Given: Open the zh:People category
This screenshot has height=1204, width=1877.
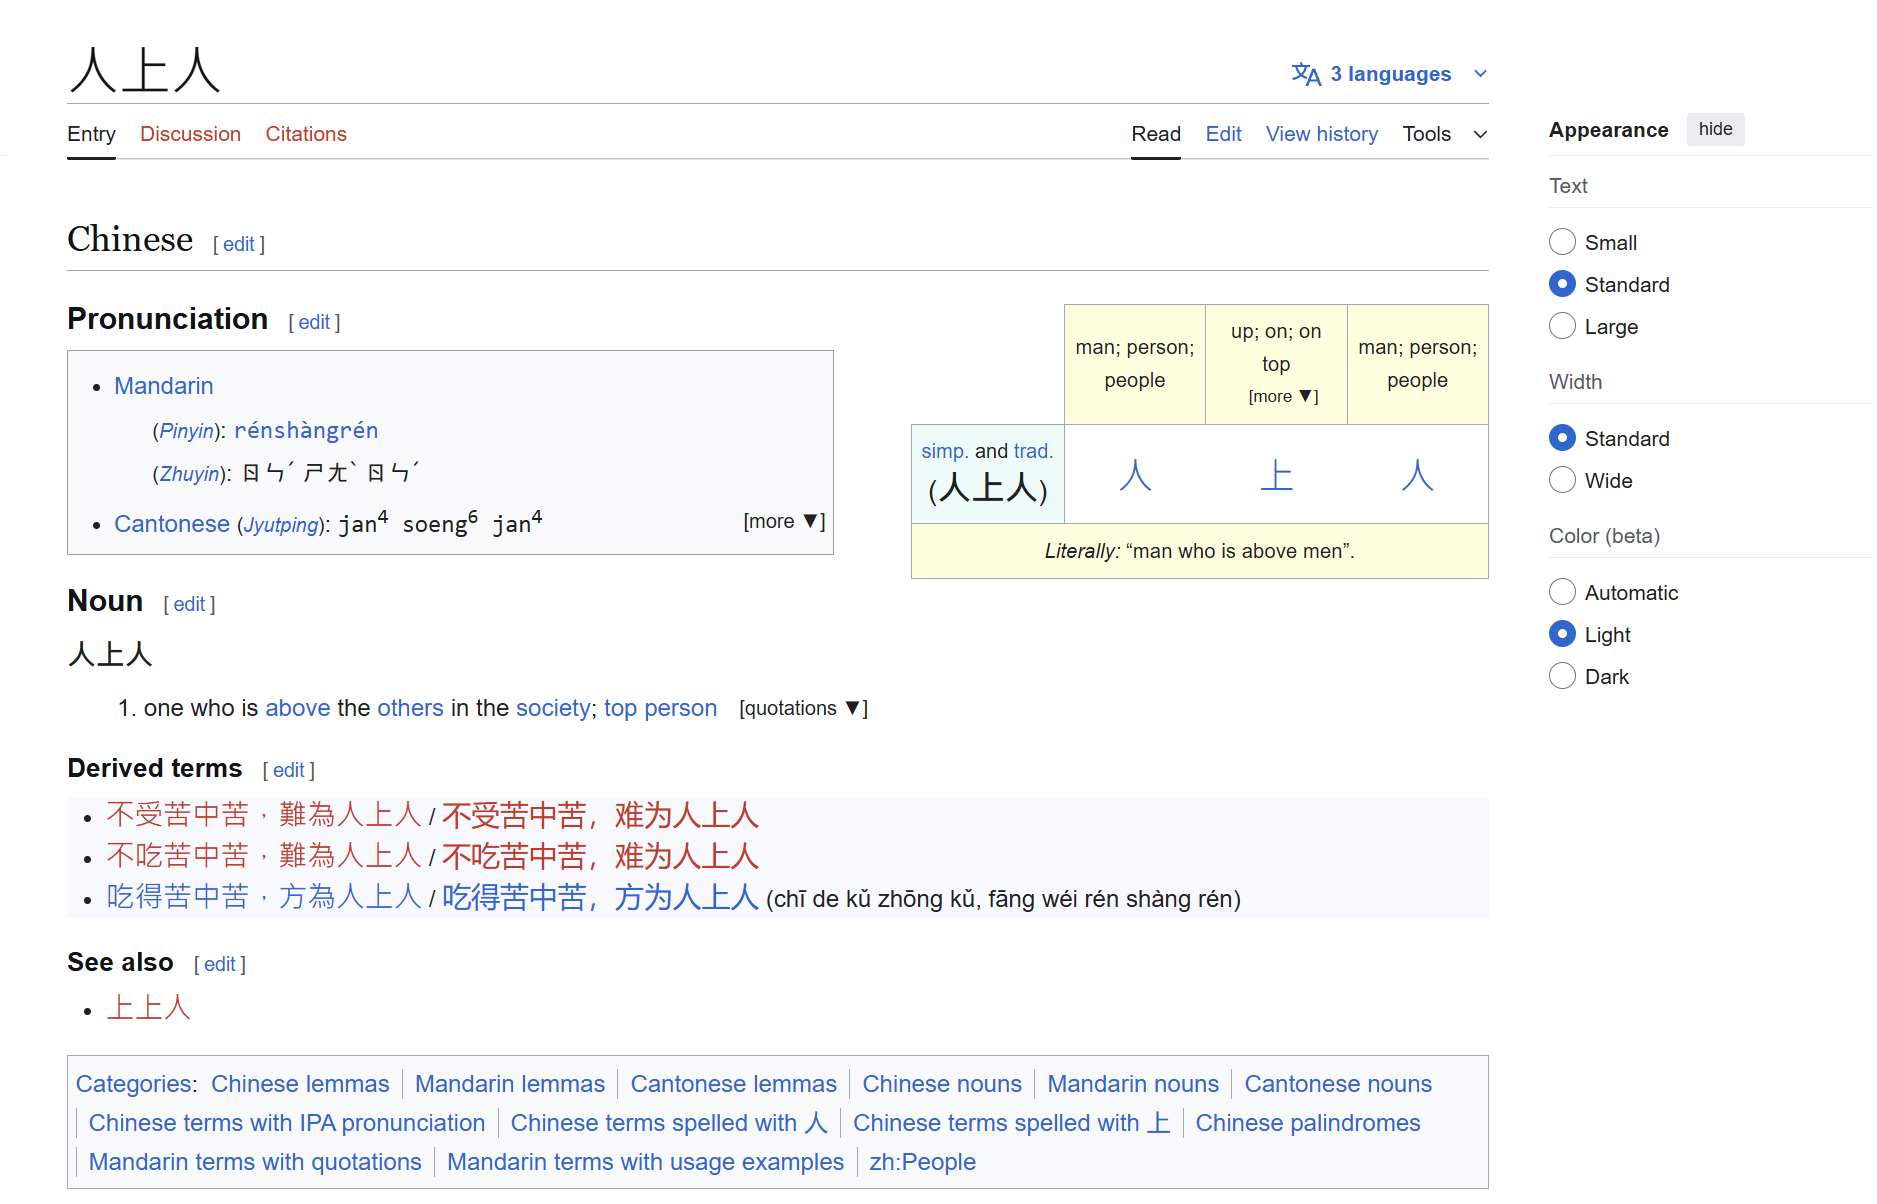Looking at the screenshot, I should tap(922, 1162).
